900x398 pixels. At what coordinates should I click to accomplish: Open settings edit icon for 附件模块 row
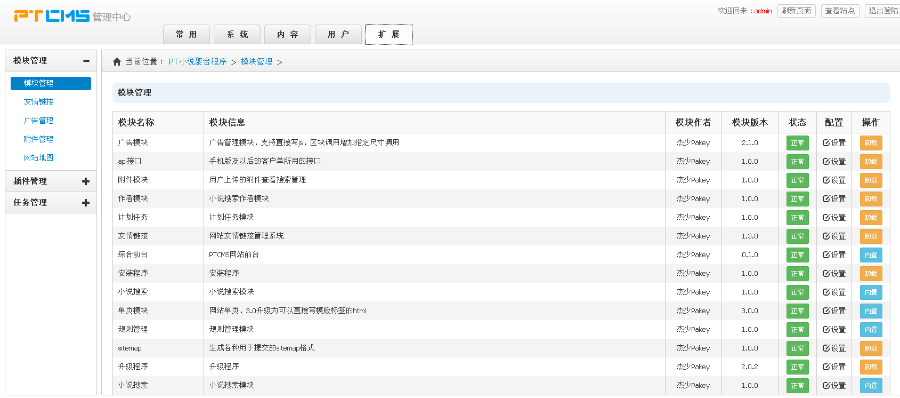(827, 180)
